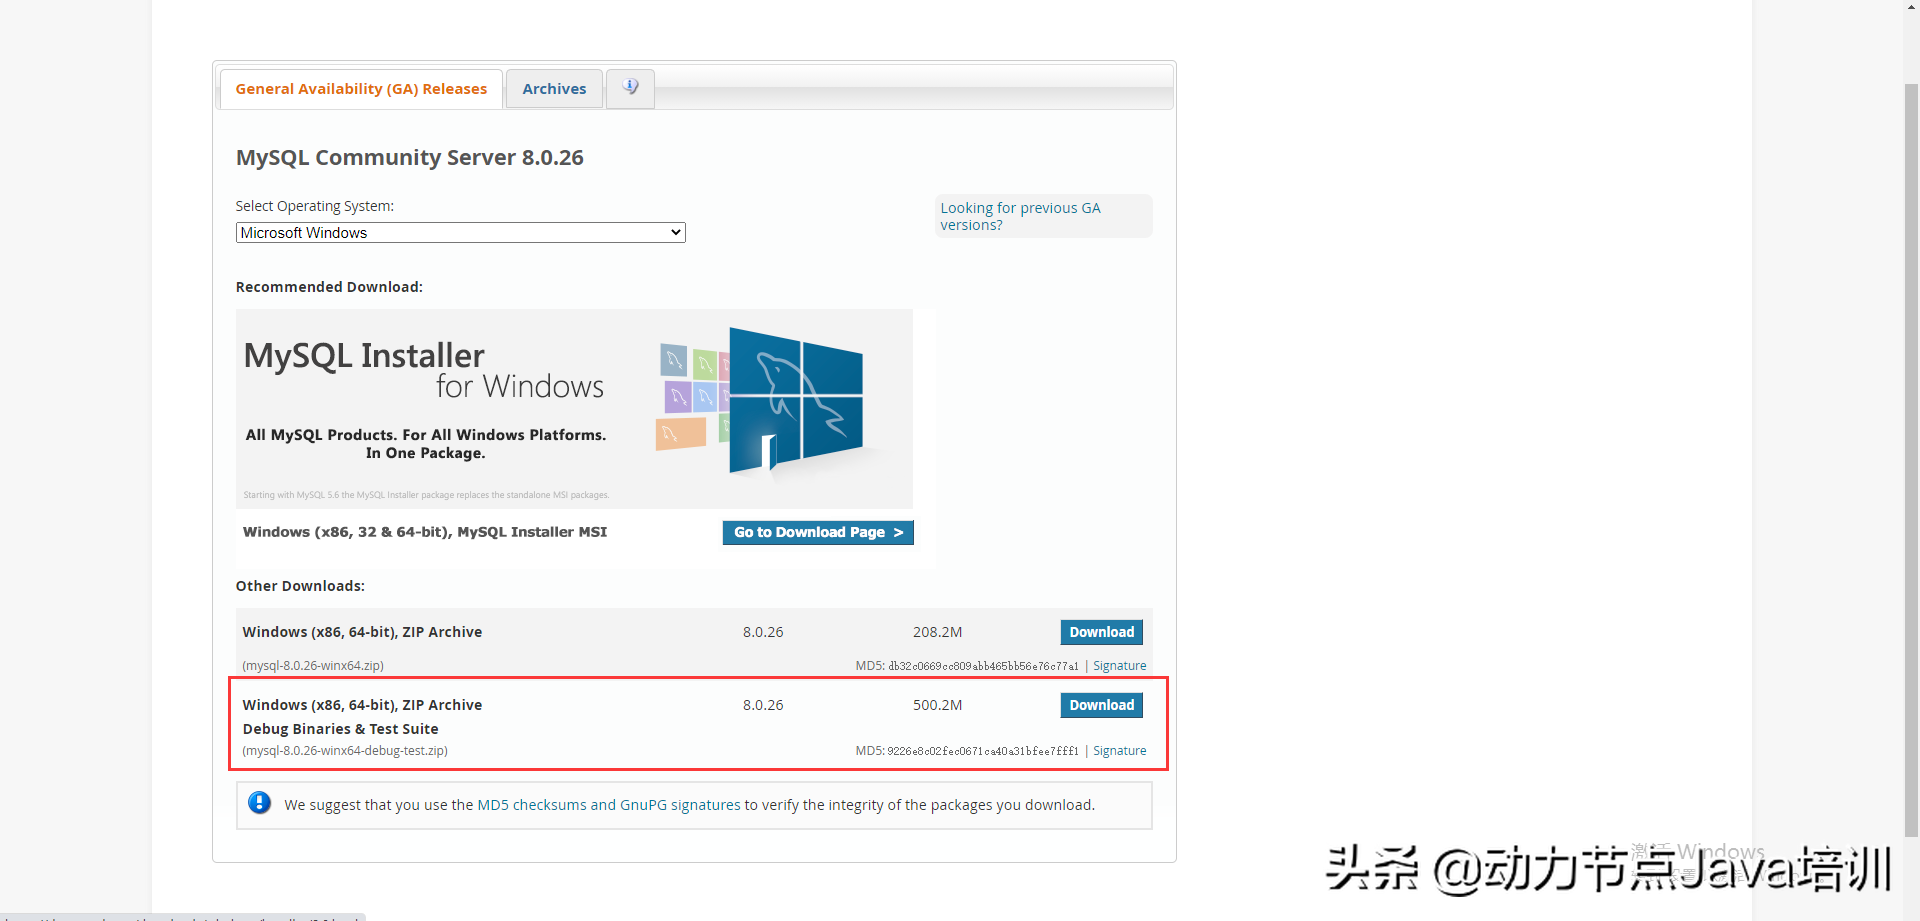Select the file name (mysql-8.0.26-winx64.zip)
This screenshot has width=1920, height=921.
coord(313,666)
